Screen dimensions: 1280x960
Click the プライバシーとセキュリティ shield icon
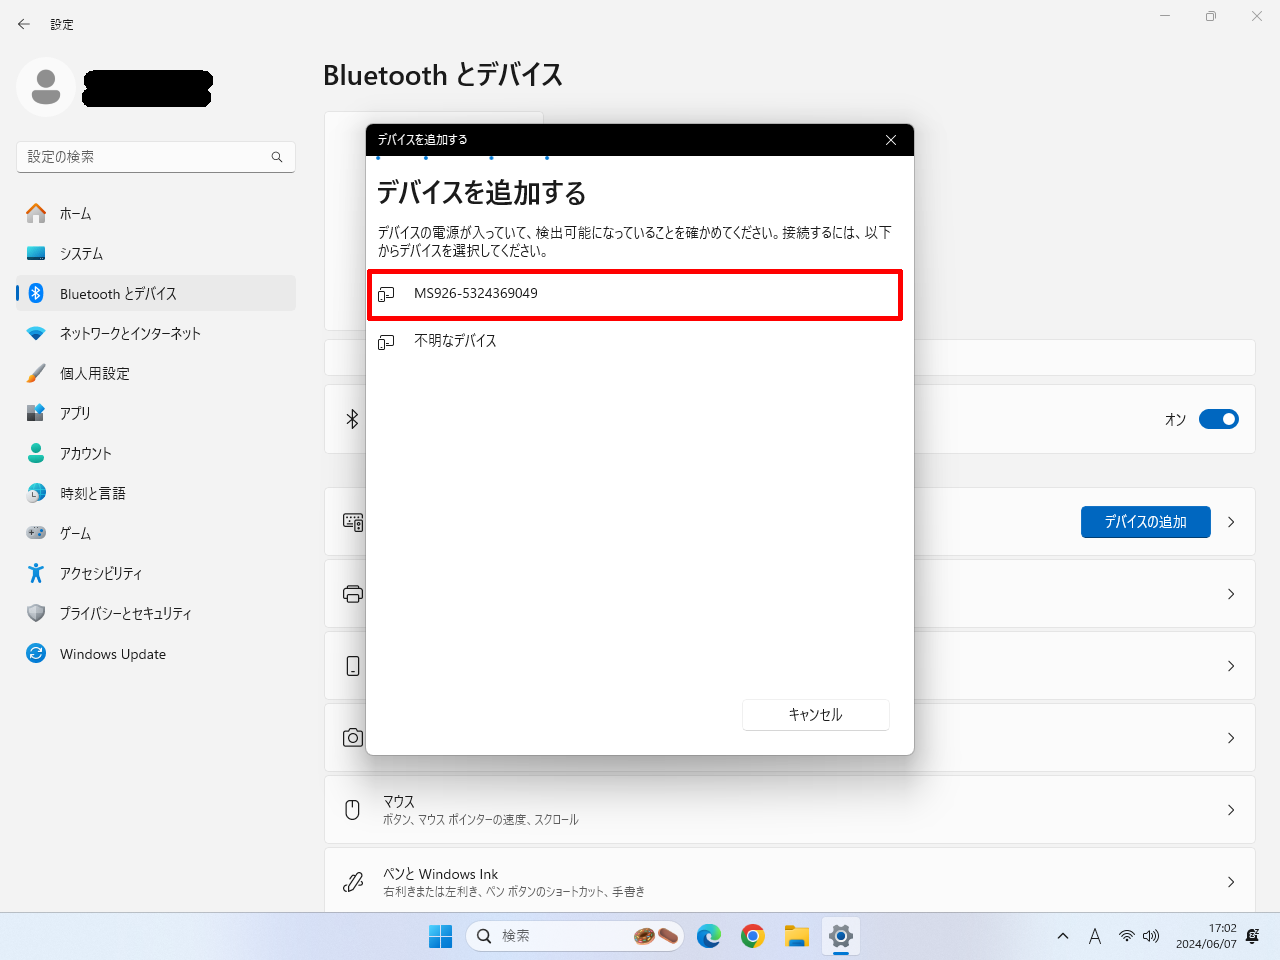36,613
